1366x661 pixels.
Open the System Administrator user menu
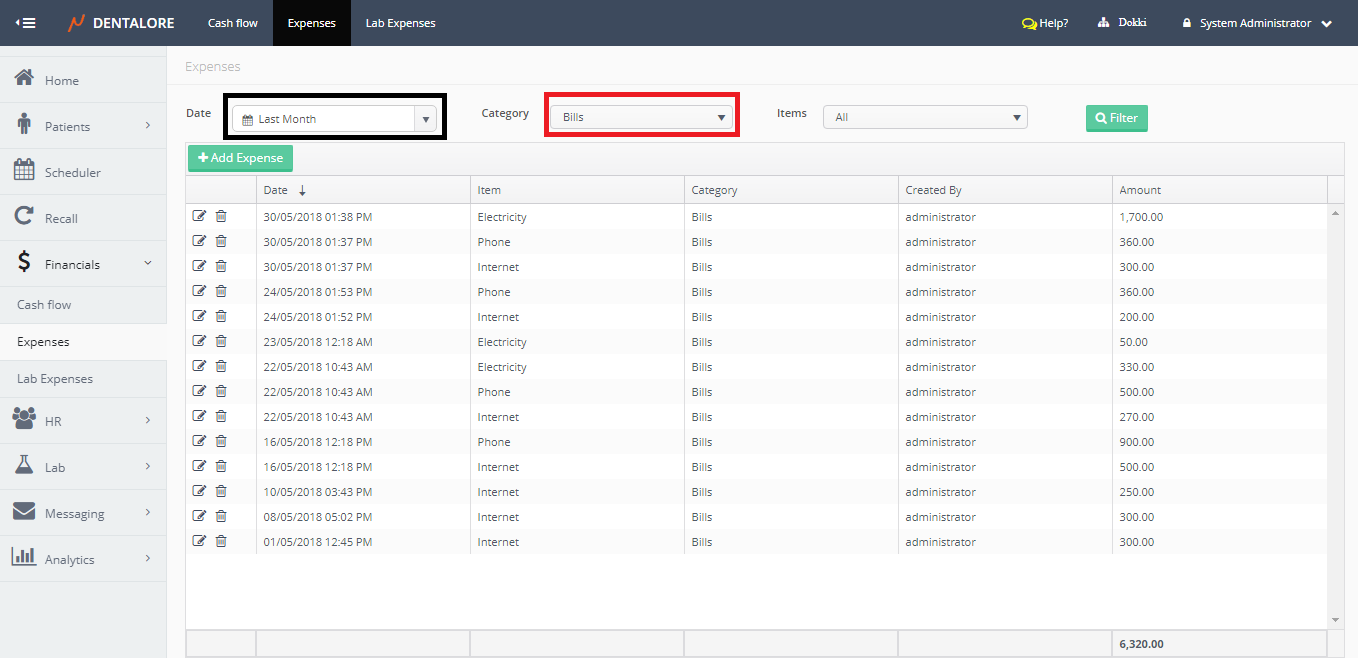pyautogui.click(x=1257, y=23)
